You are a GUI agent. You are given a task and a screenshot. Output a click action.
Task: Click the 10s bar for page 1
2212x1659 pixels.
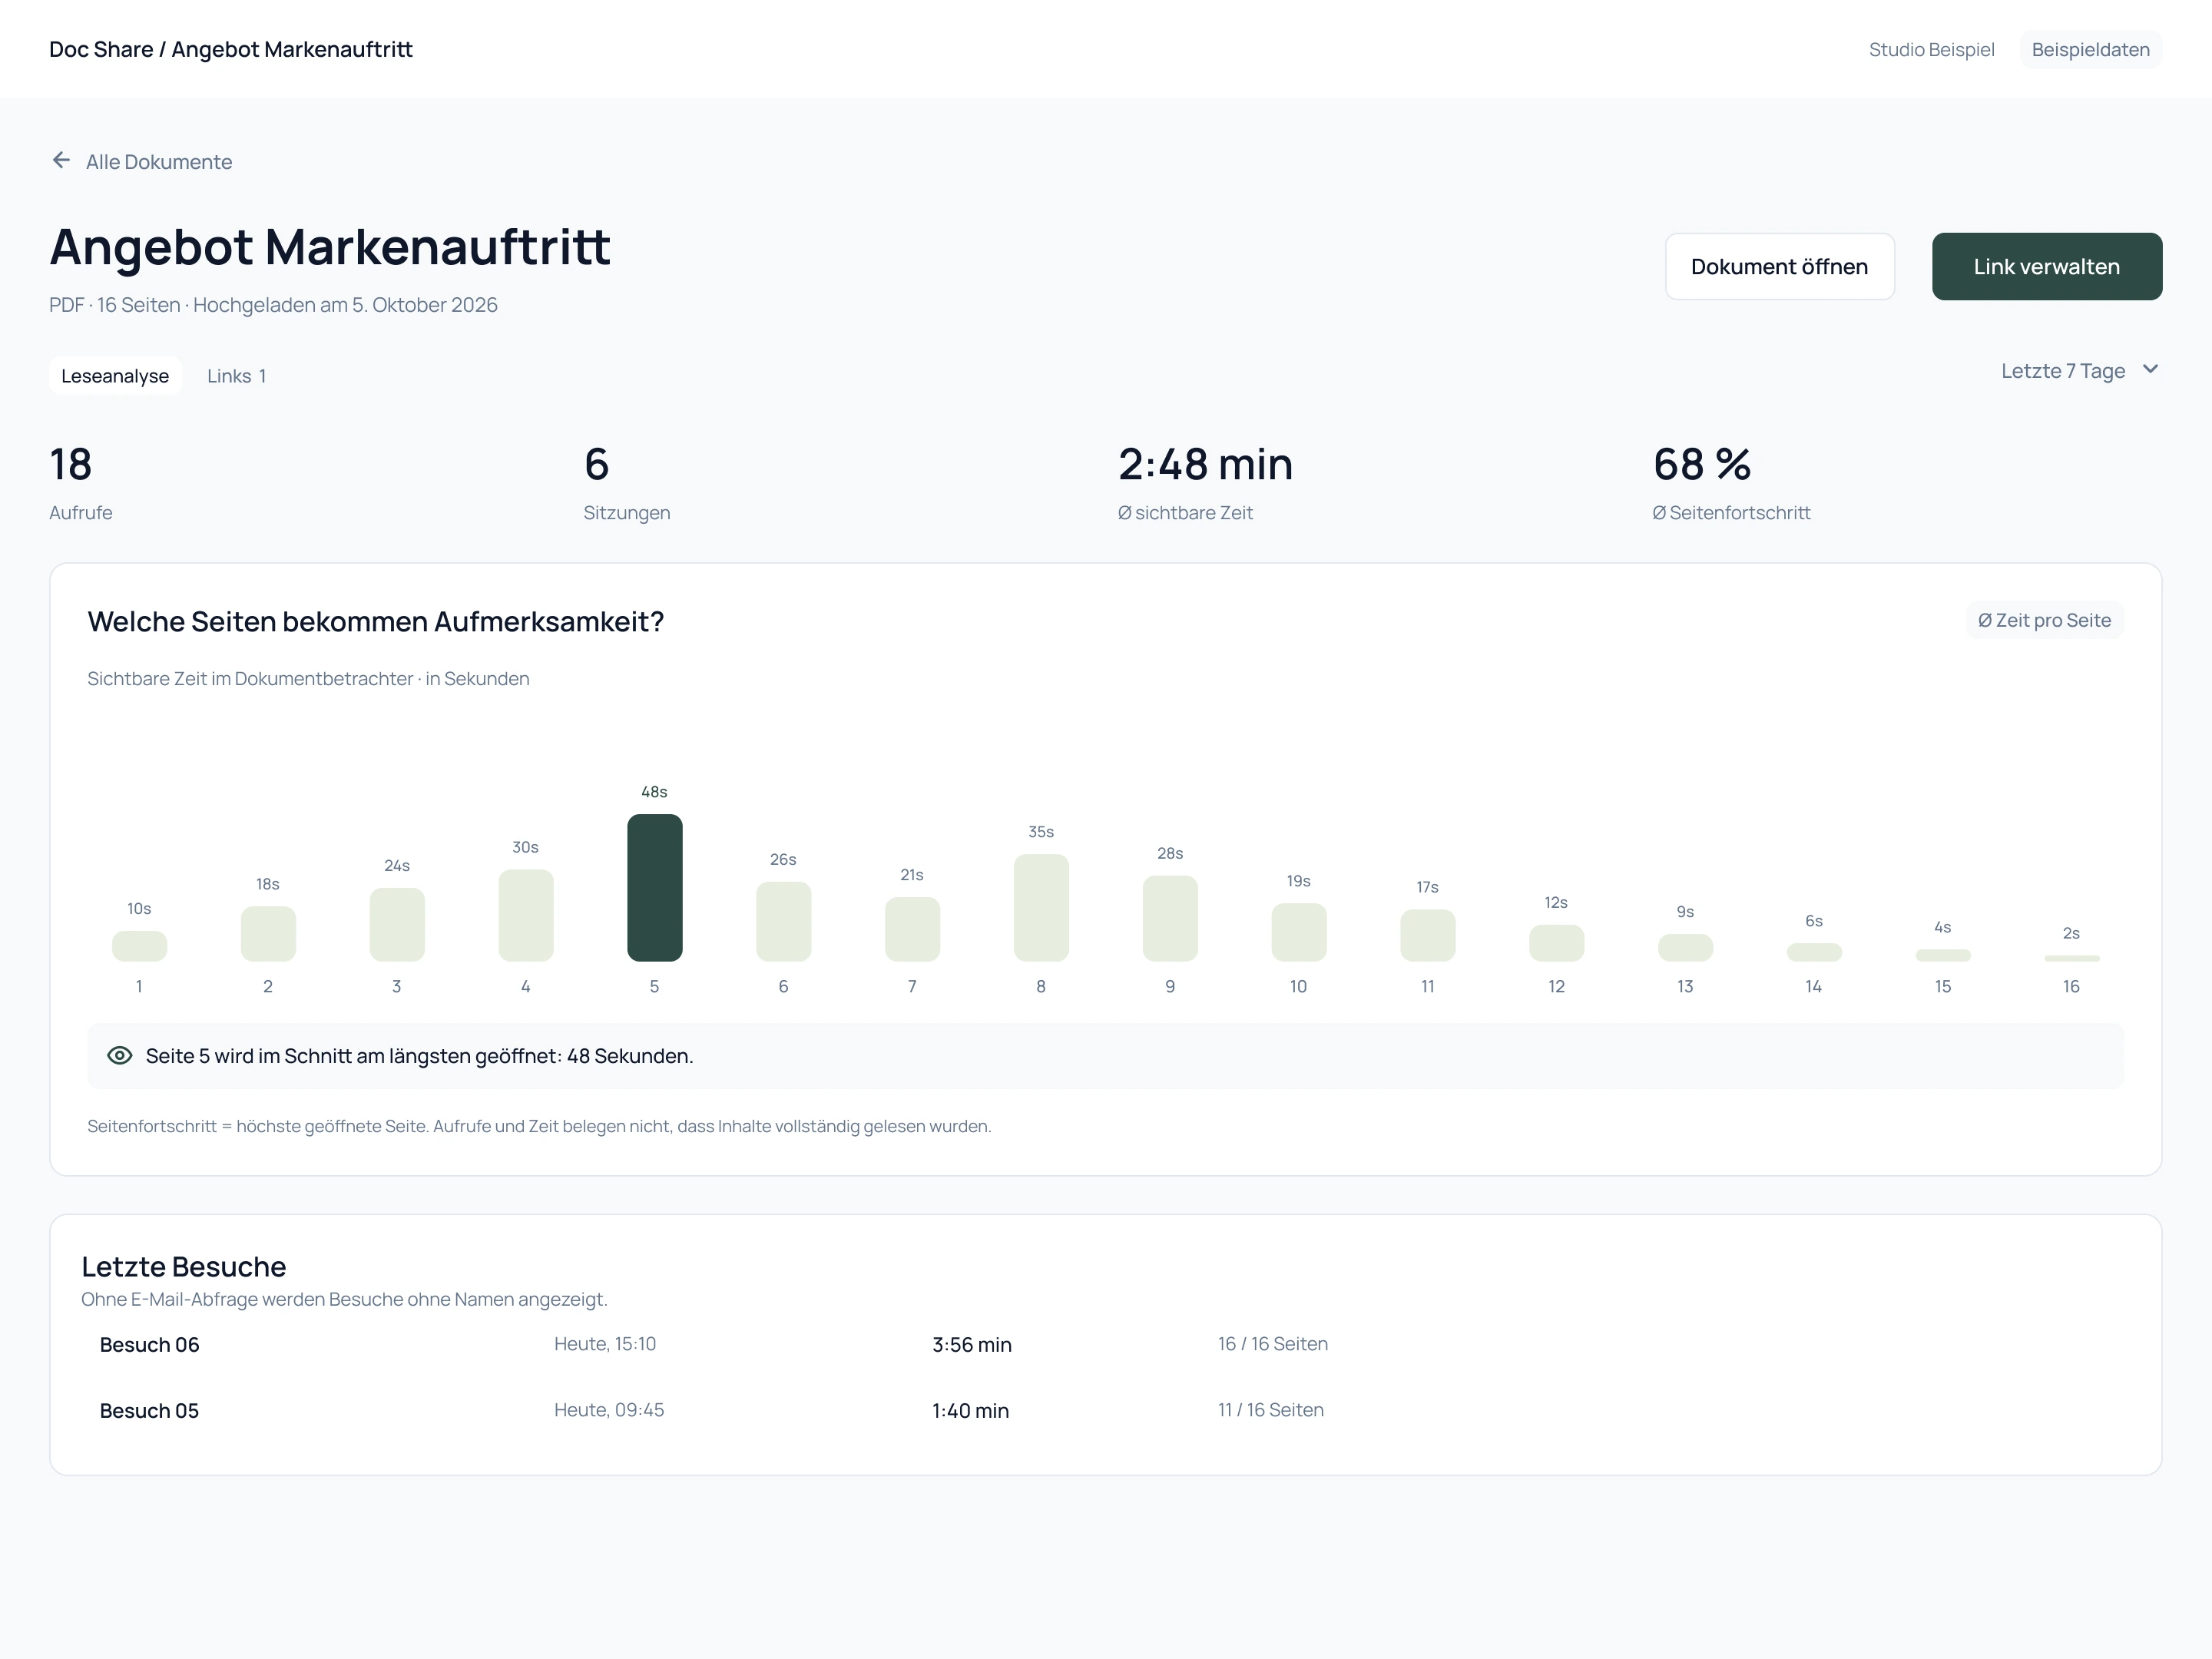coord(139,946)
